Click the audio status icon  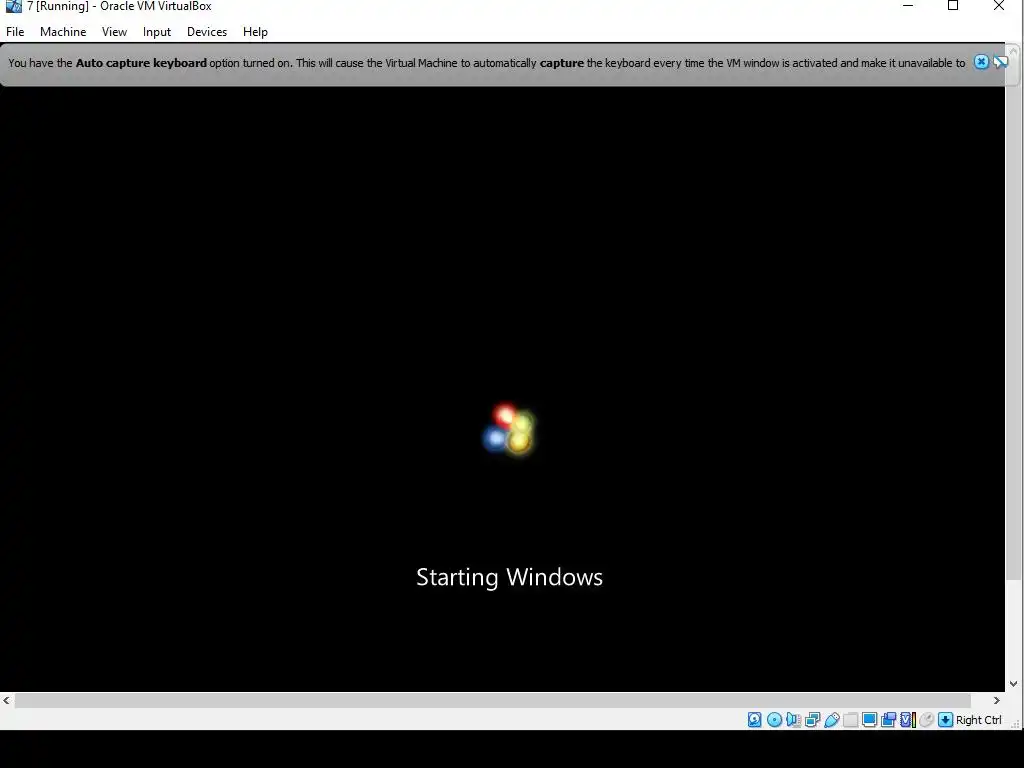click(793, 720)
